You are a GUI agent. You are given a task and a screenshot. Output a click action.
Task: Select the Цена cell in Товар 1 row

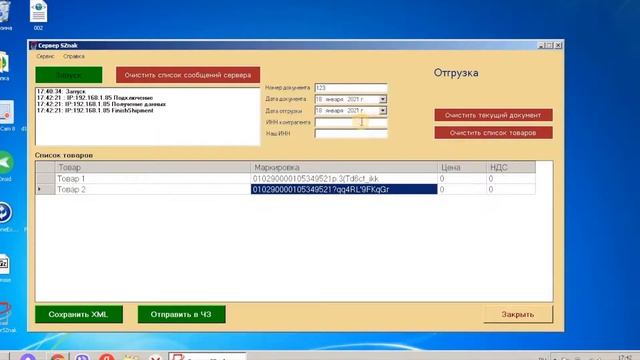pyautogui.click(x=462, y=178)
